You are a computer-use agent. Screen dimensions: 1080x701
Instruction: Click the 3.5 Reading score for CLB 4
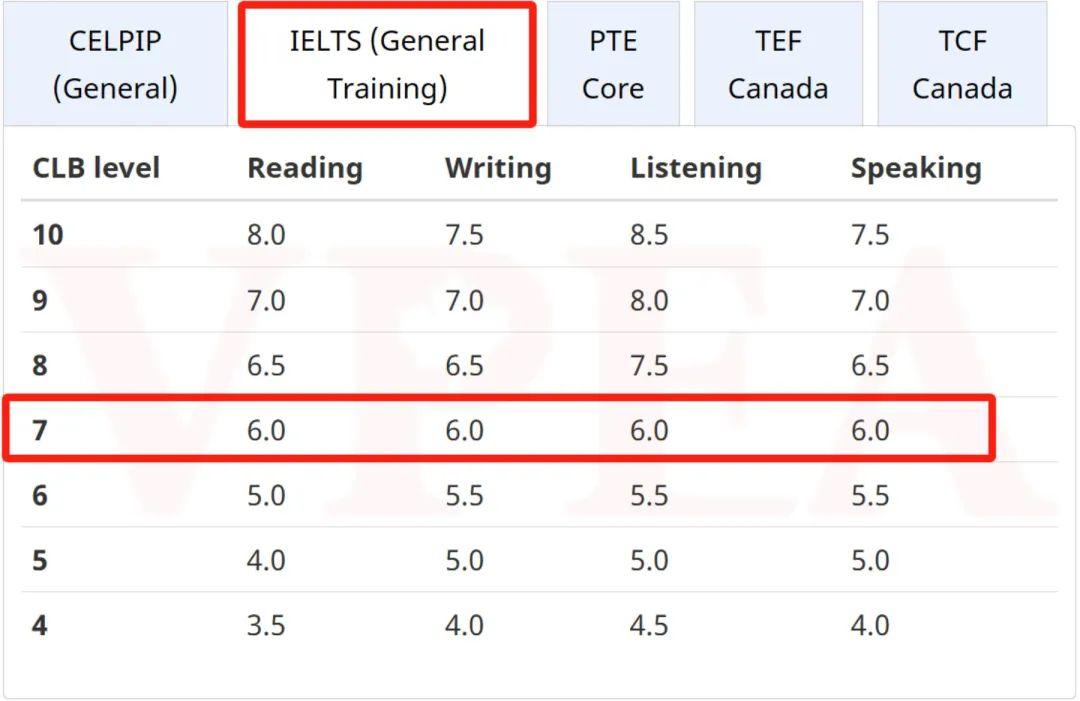click(266, 625)
